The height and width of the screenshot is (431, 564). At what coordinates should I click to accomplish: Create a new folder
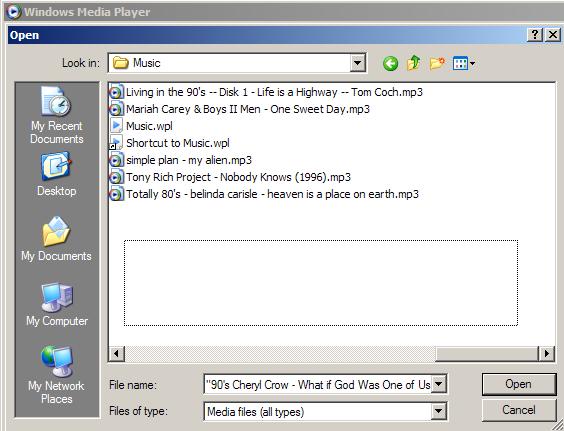(437, 63)
